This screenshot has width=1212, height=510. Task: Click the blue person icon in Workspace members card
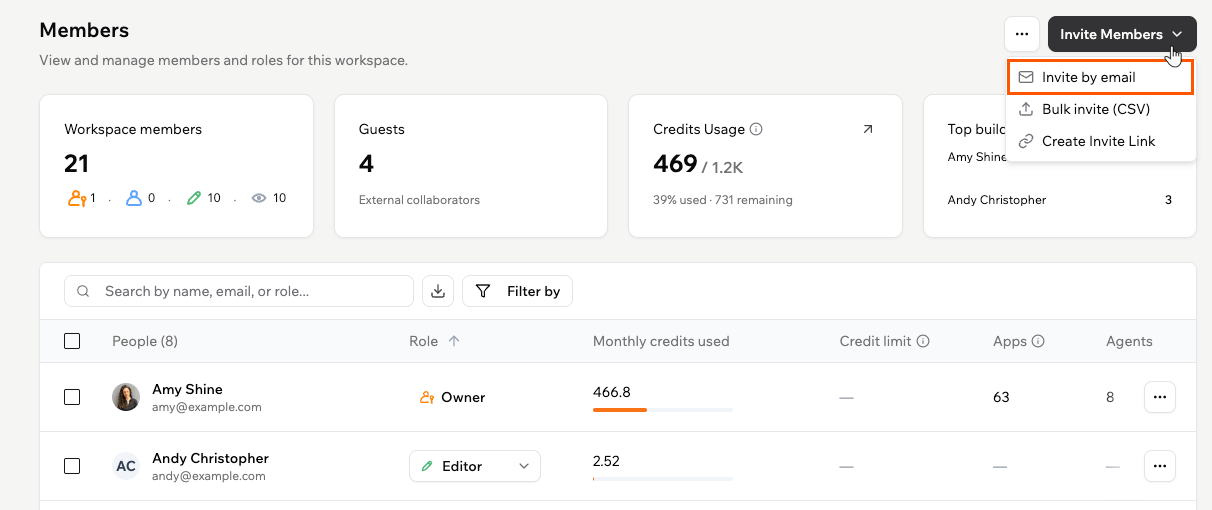click(x=134, y=198)
